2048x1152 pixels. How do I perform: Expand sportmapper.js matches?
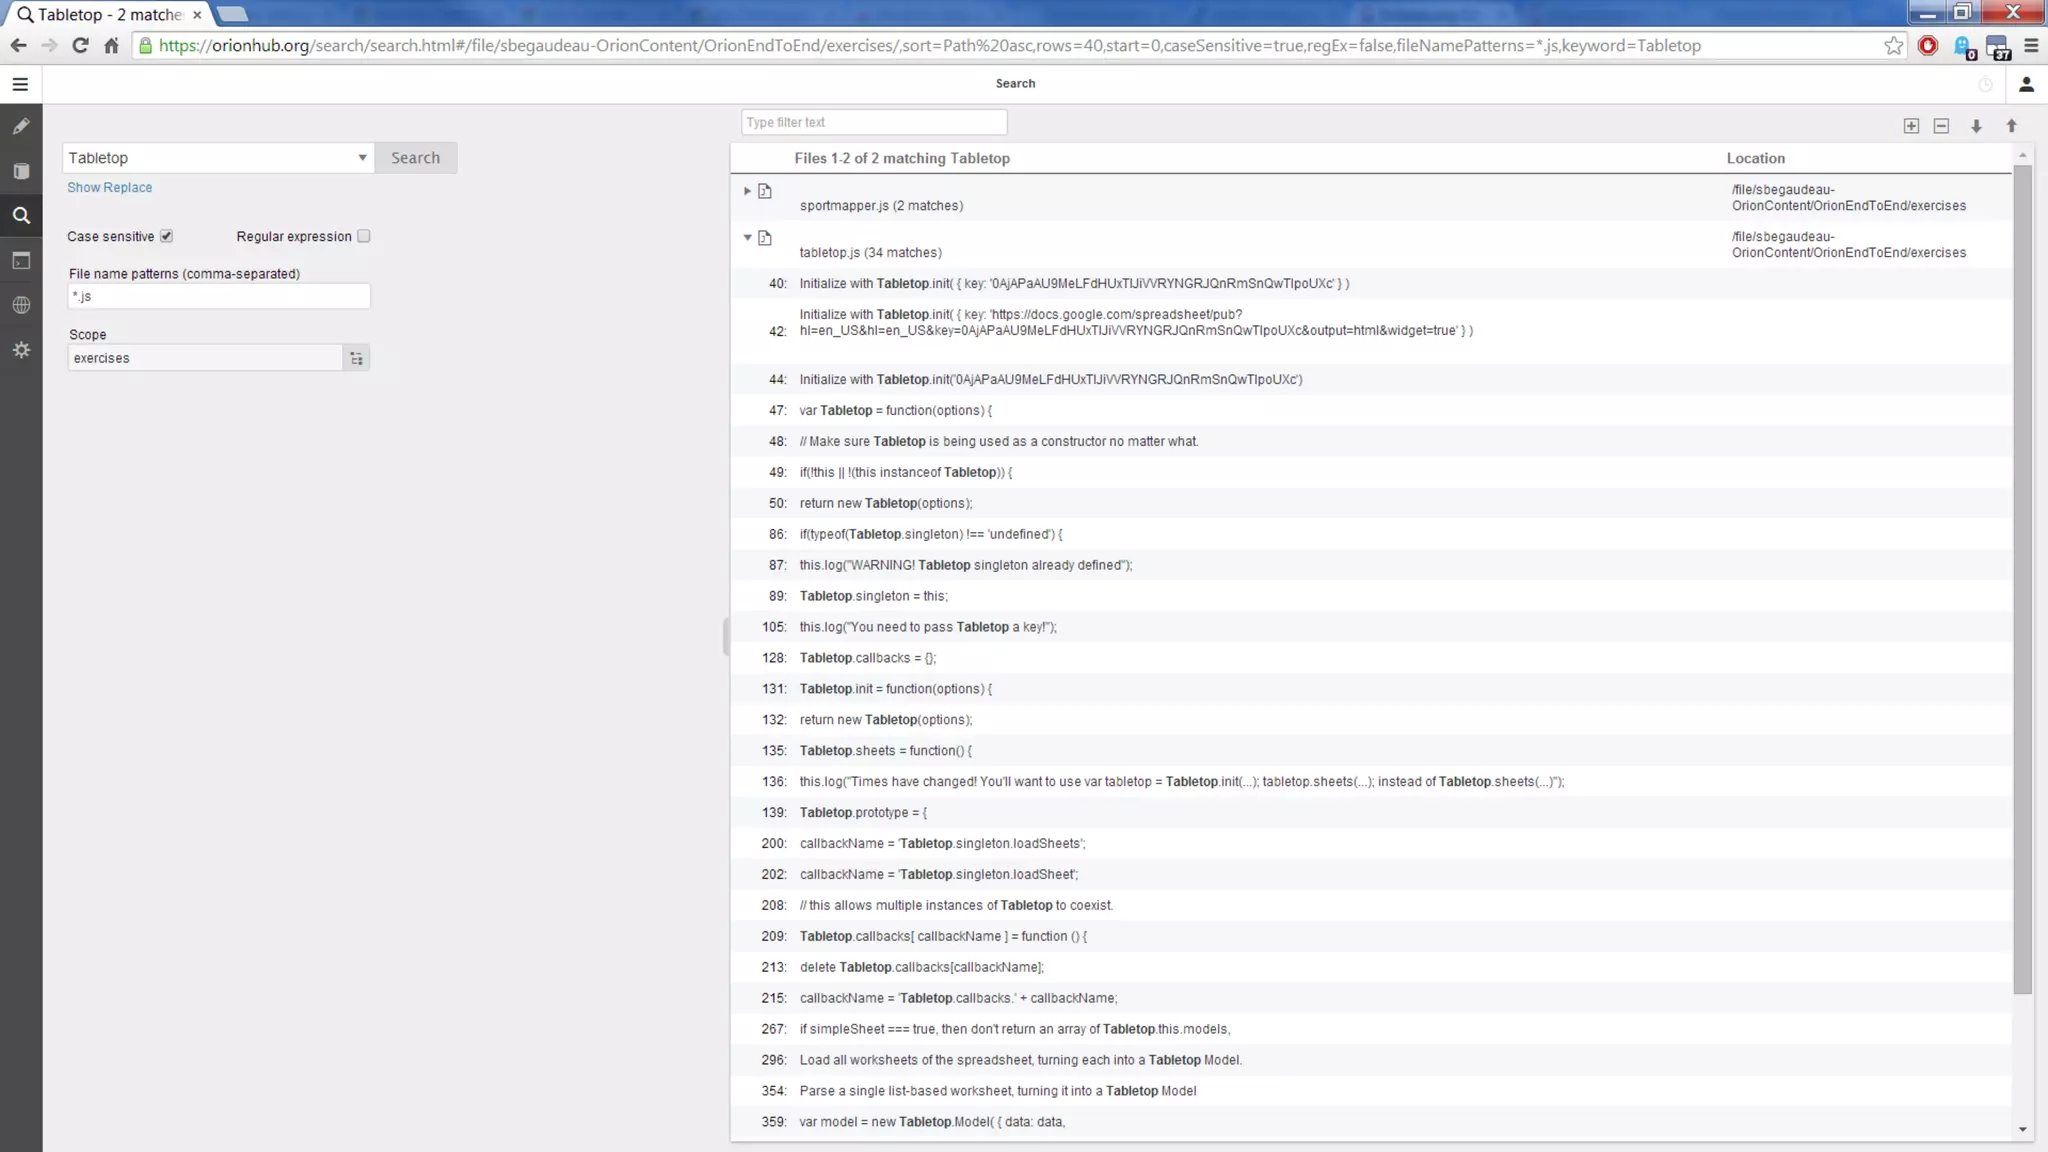point(747,191)
